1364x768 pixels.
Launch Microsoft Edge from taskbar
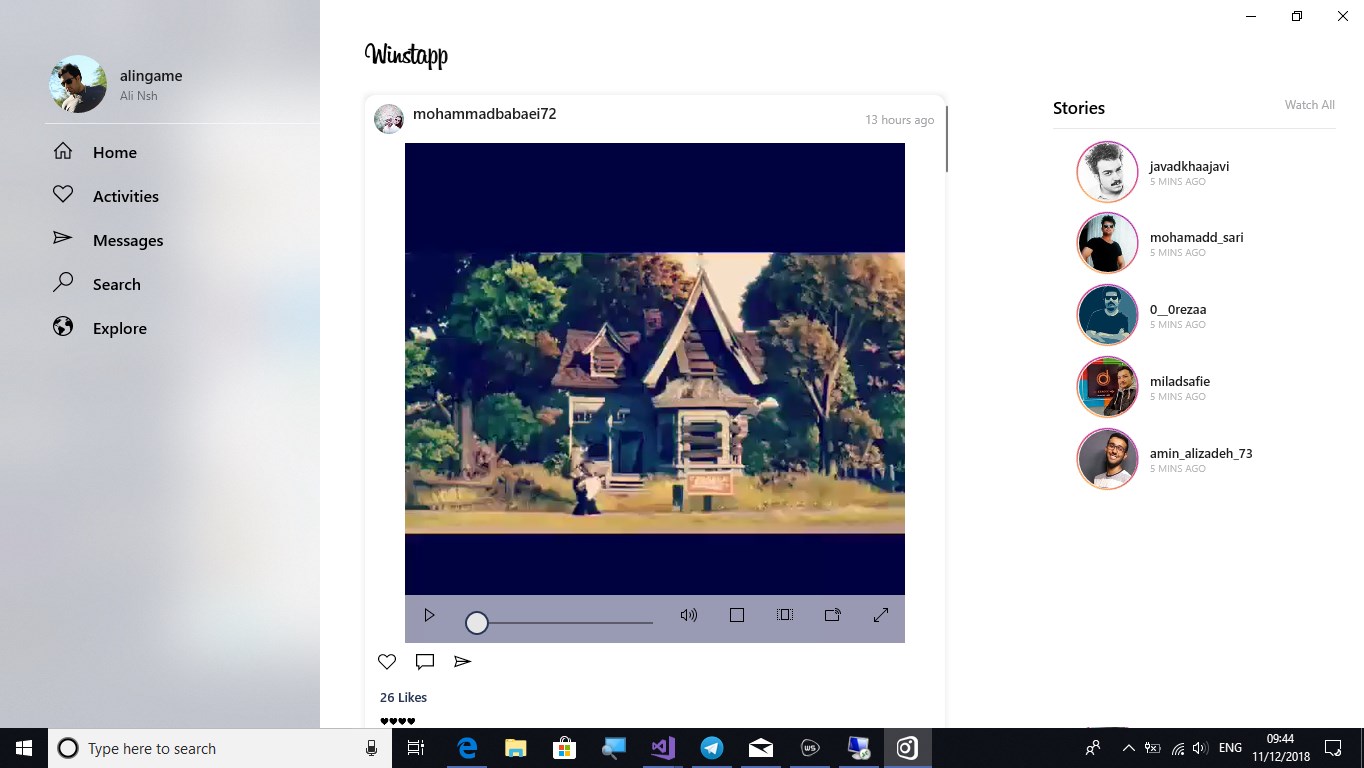pyautogui.click(x=467, y=748)
